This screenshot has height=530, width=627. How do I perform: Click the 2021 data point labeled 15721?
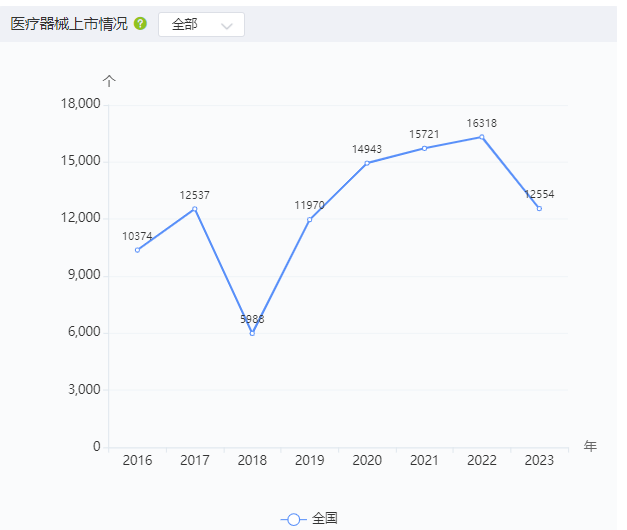click(x=424, y=148)
